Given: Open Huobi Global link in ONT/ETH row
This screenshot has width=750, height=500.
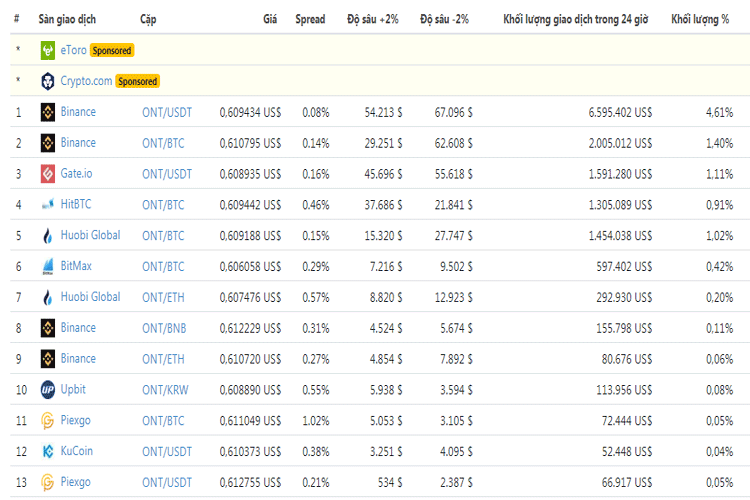Looking at the screenshot, I should point(90,297).
